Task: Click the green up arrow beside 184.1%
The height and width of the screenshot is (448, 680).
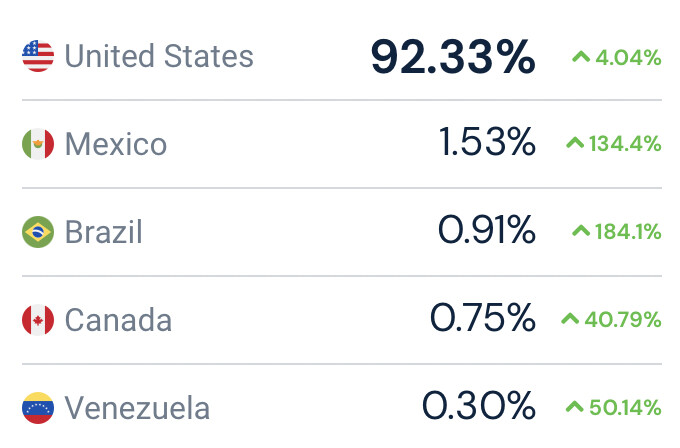Action: (x=581, y=230)
